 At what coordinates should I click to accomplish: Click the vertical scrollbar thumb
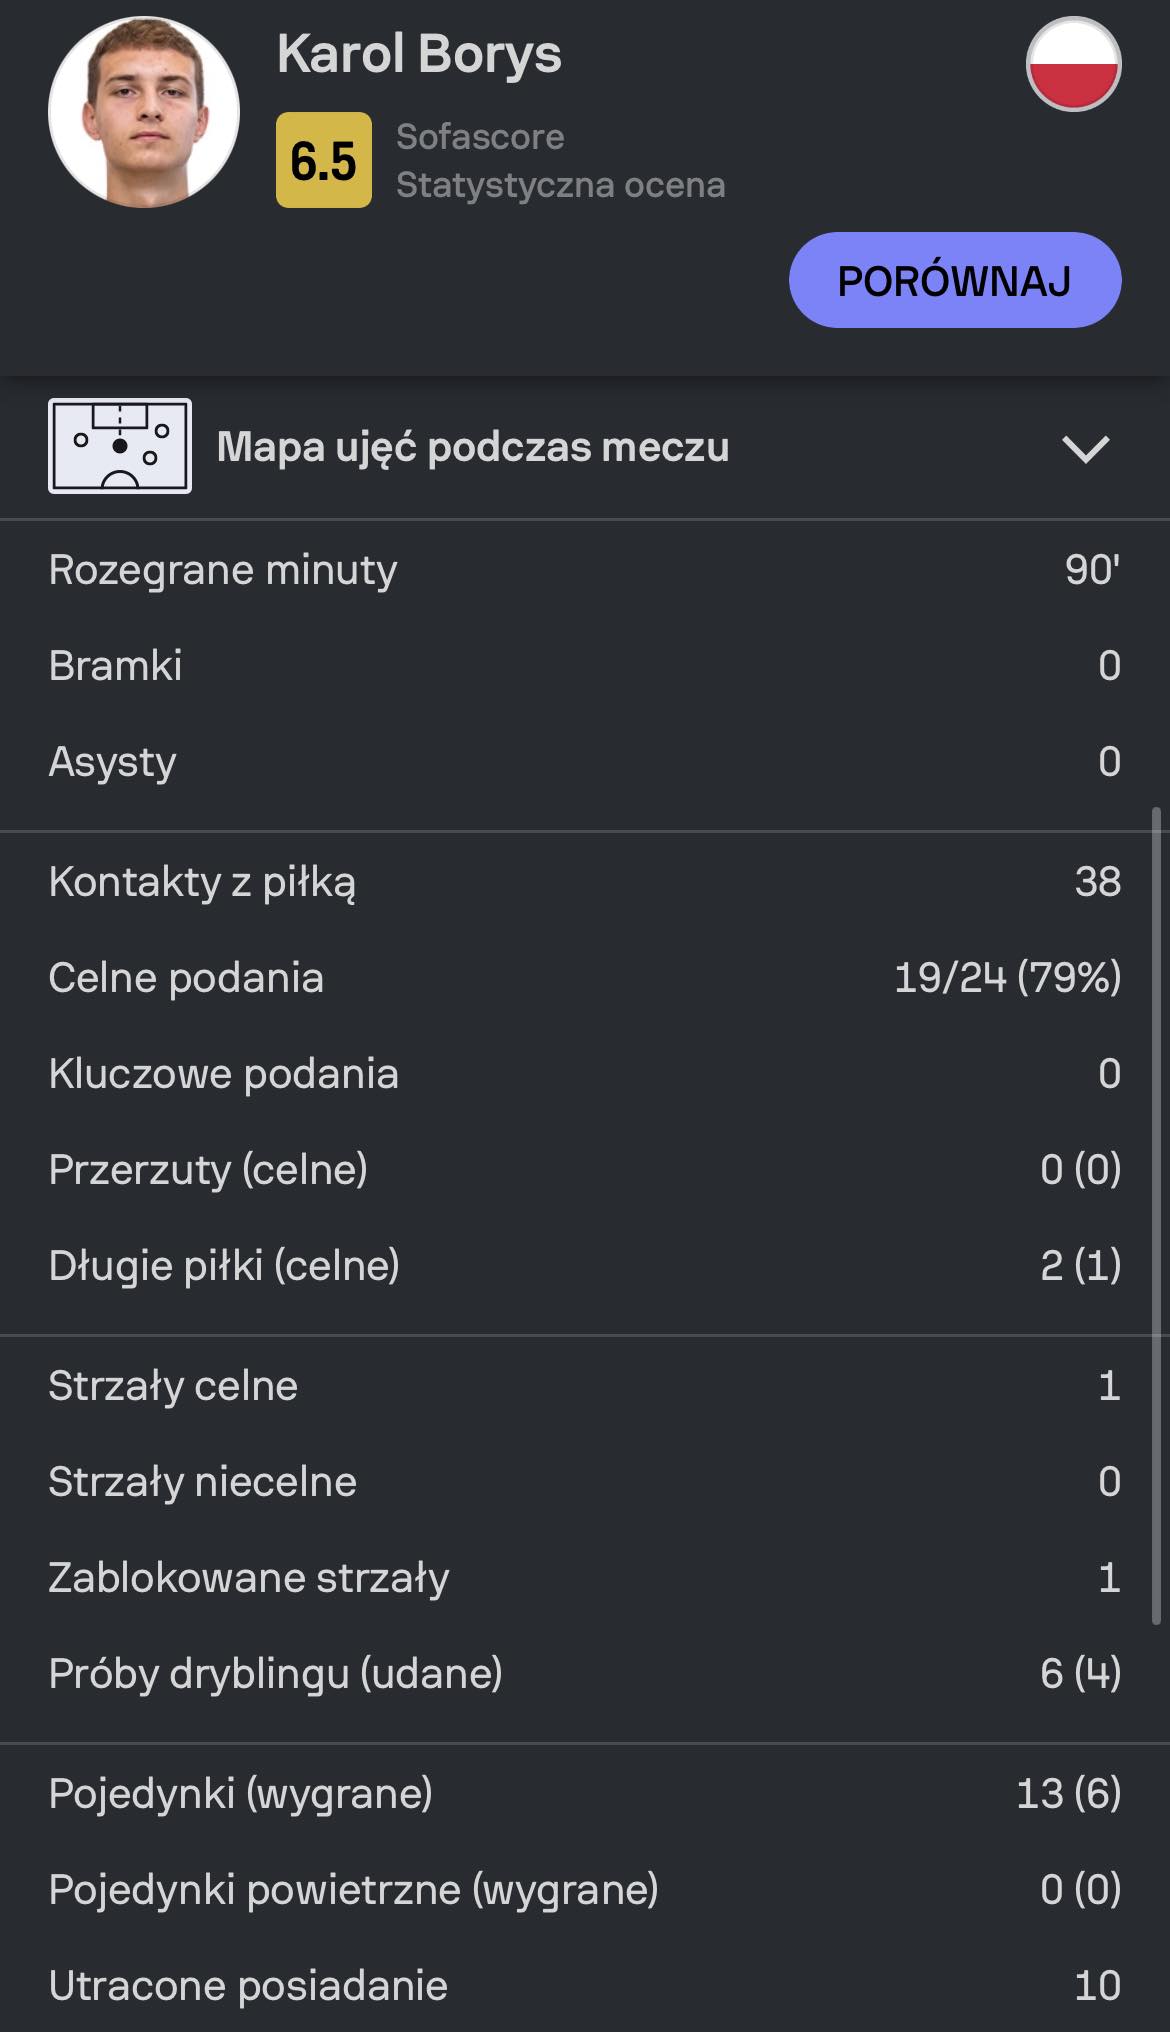1157,1216
